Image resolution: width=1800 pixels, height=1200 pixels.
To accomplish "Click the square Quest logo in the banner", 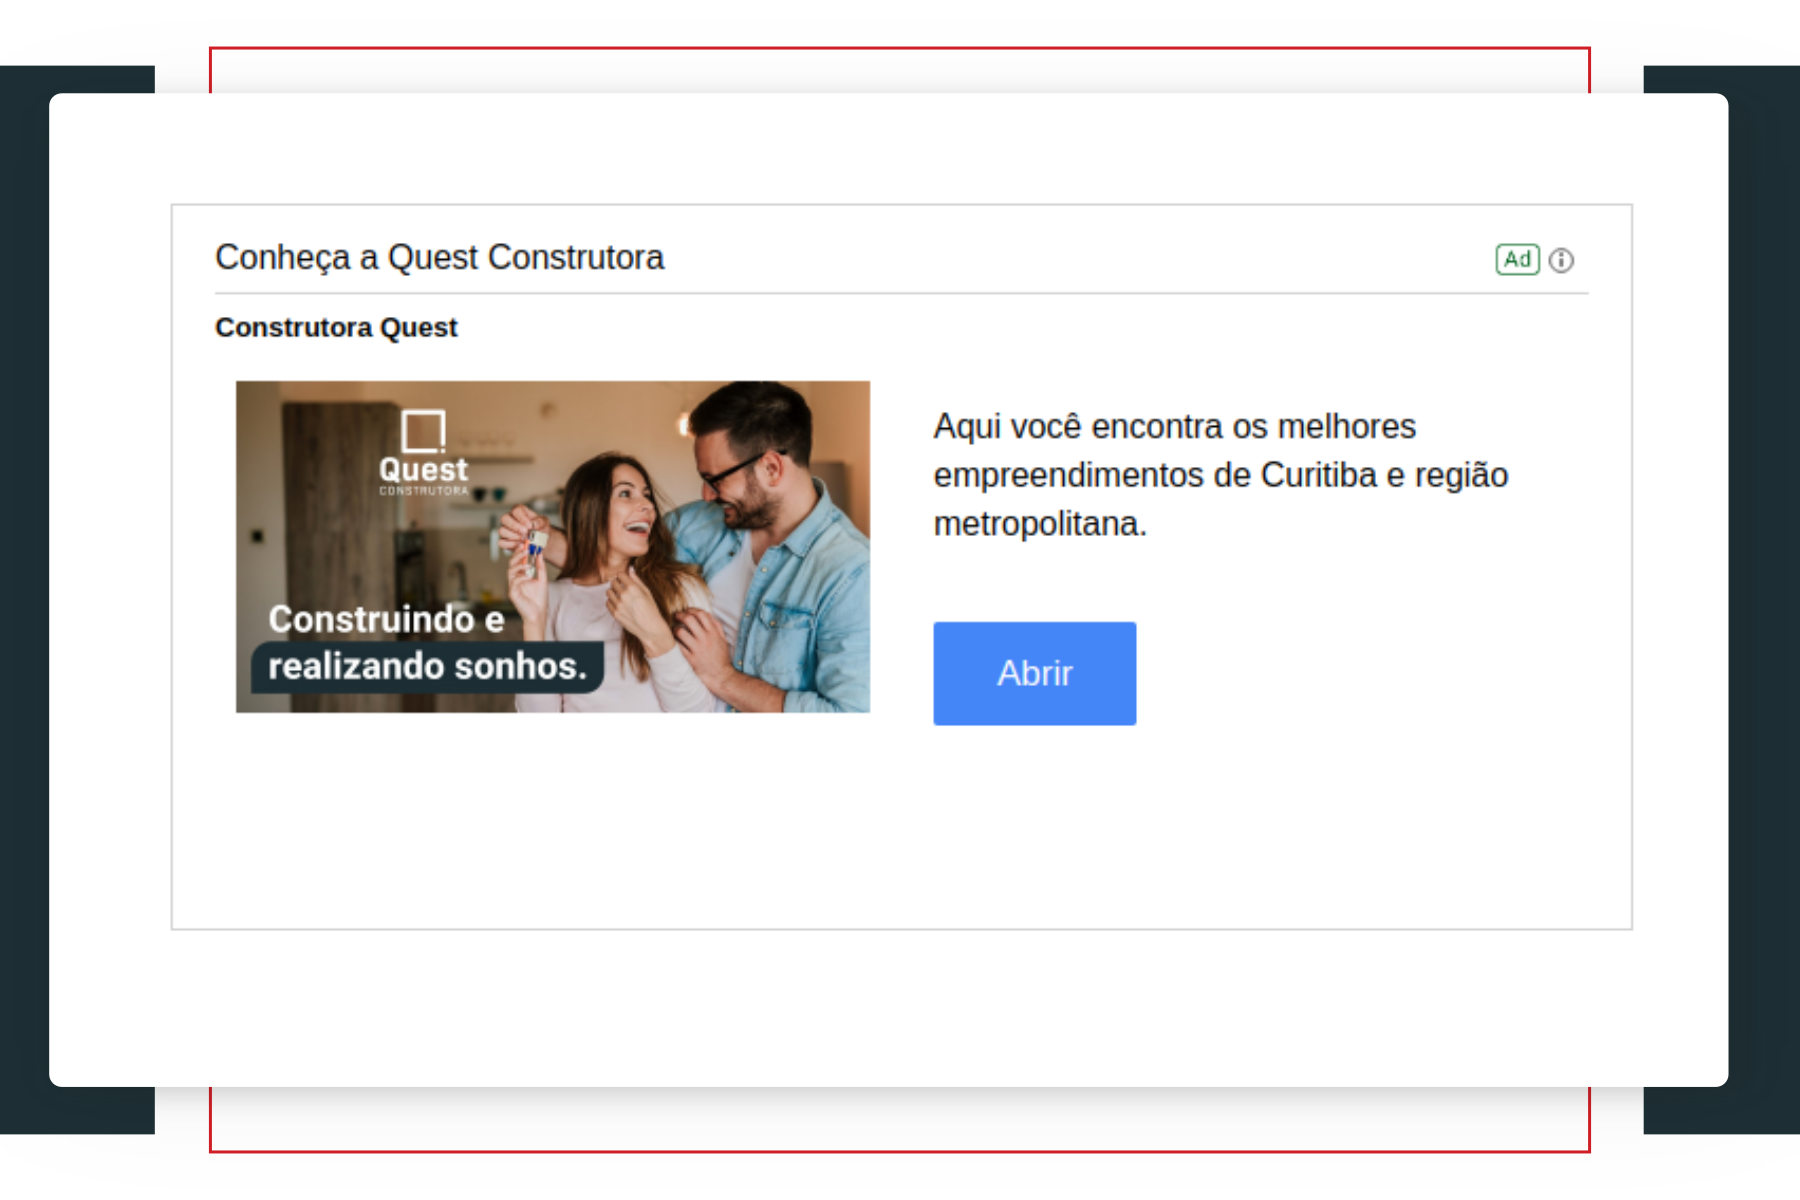I will pos(423,431).
